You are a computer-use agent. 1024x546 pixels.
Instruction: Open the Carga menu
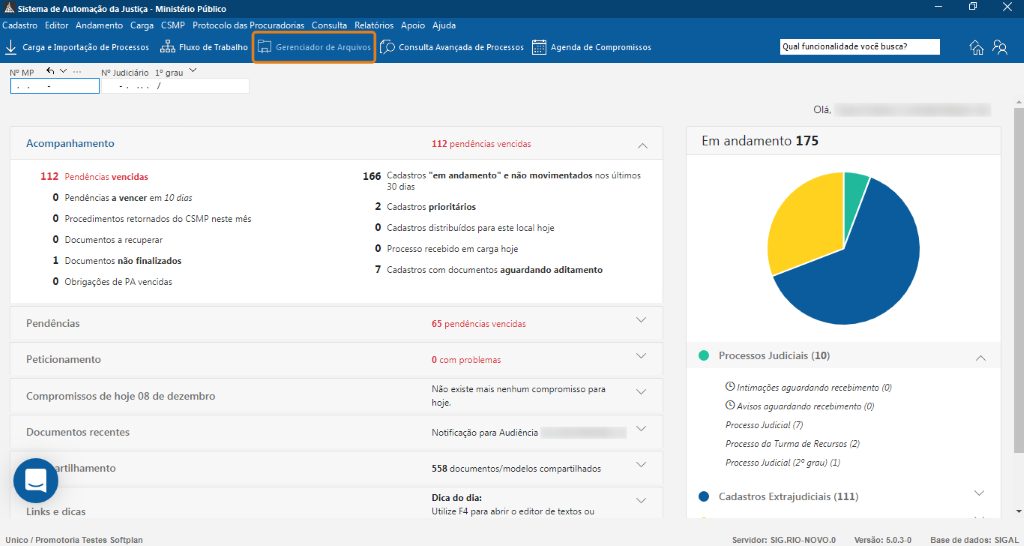coord(142,25)
